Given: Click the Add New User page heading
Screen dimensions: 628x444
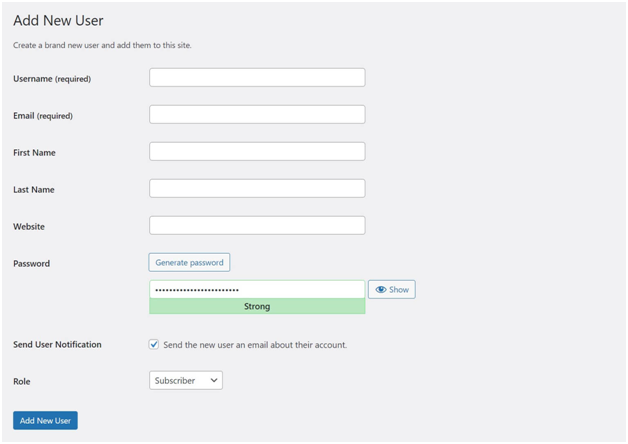Looking at the screenshot, I should (58, 20).
